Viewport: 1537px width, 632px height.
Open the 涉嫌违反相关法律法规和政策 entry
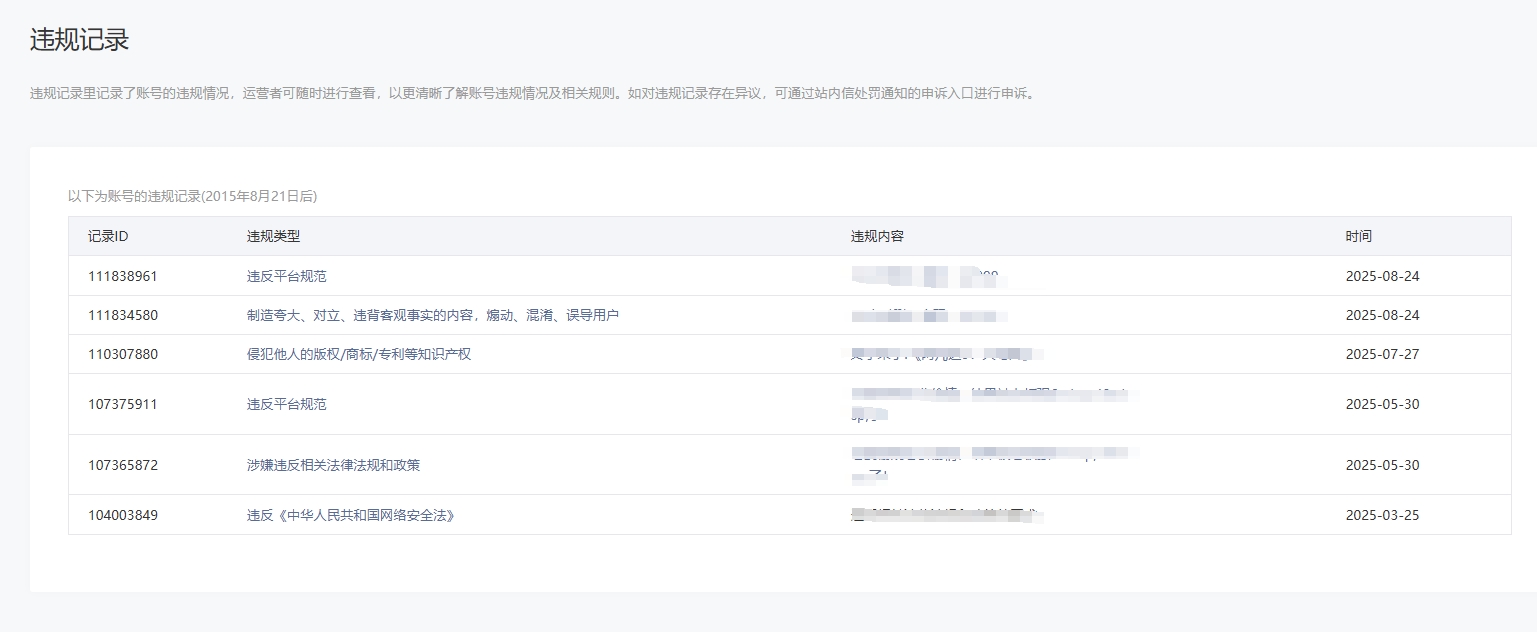(x=333, y=465)
